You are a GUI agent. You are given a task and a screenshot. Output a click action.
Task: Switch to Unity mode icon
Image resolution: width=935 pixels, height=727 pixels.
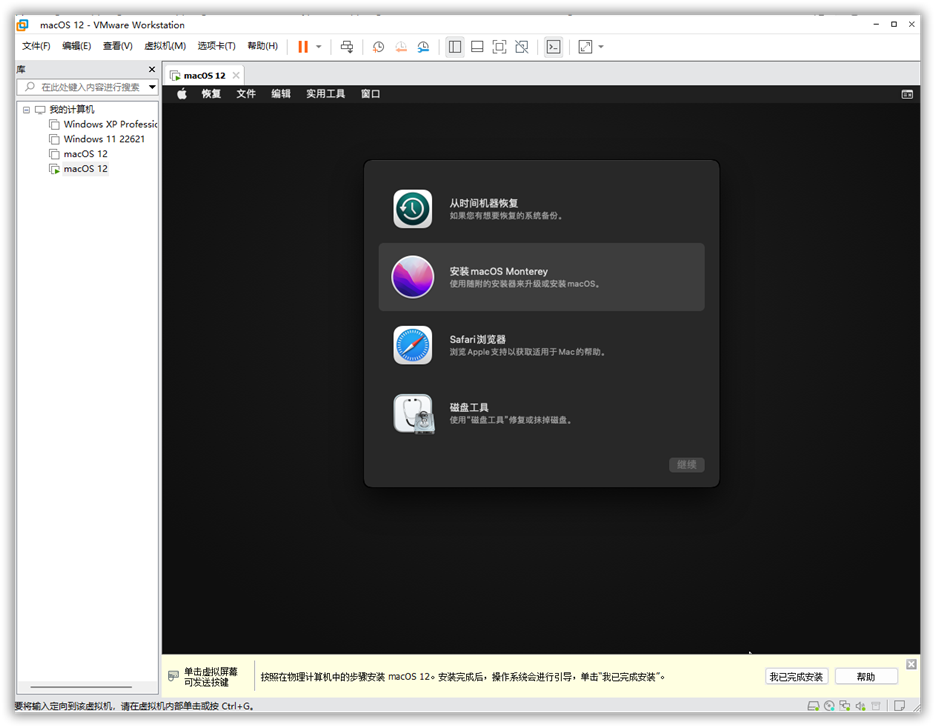pyautogui.click(x=522, y=47)
